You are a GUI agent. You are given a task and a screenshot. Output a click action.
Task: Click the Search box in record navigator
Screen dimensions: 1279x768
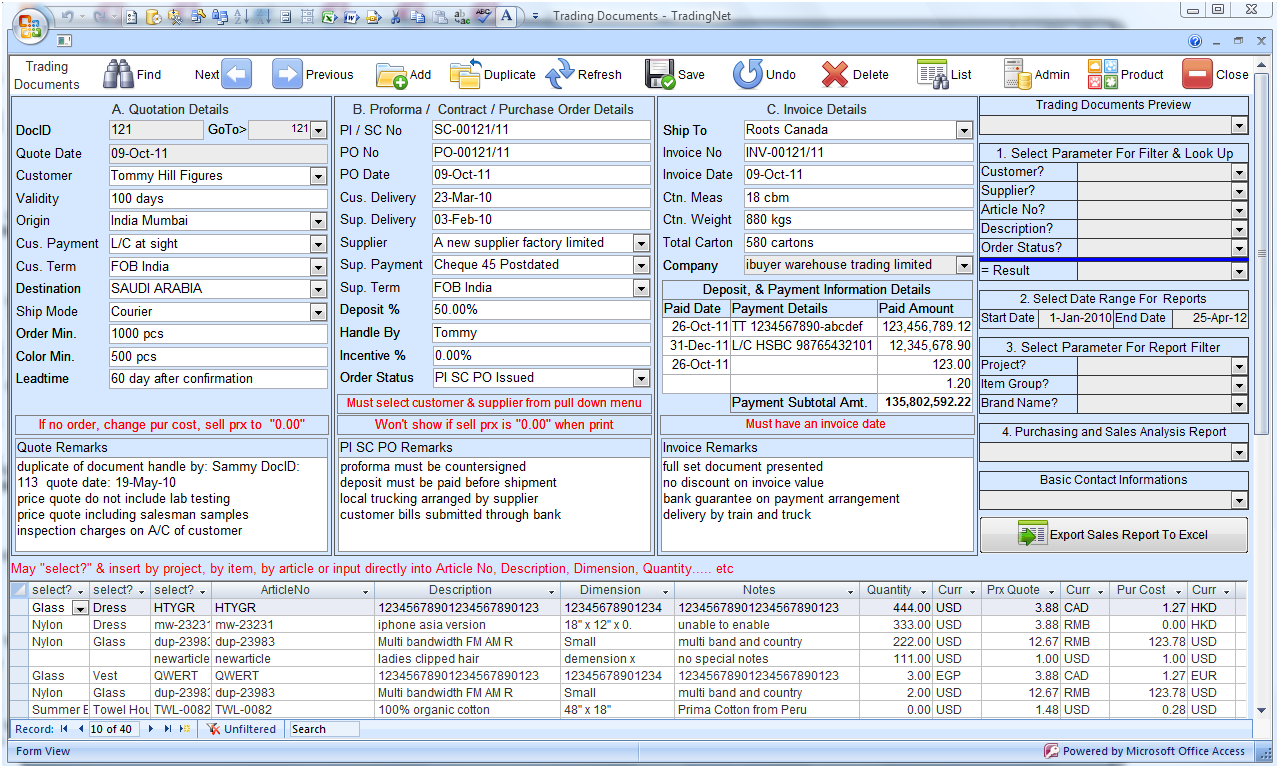pyautogui.click(x=323, y=729)
